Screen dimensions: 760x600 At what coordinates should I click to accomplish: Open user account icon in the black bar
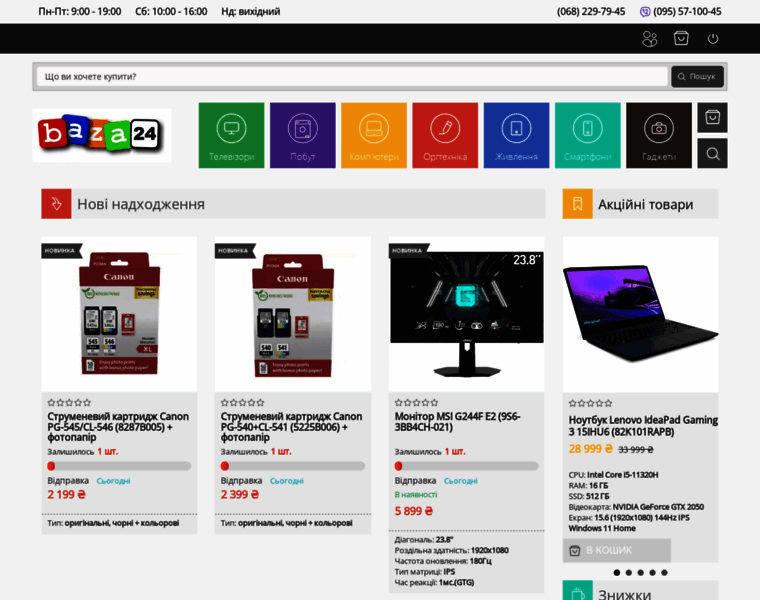649,38
